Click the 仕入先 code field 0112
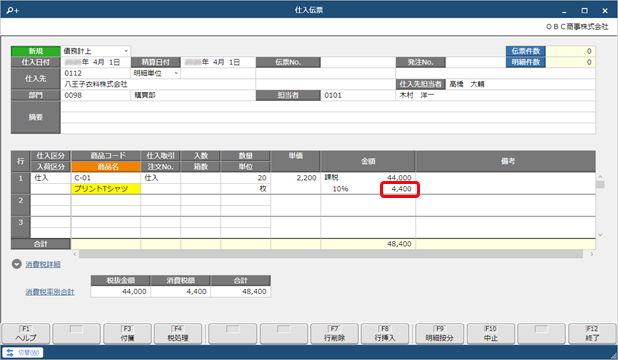 [x=95, y=73]
